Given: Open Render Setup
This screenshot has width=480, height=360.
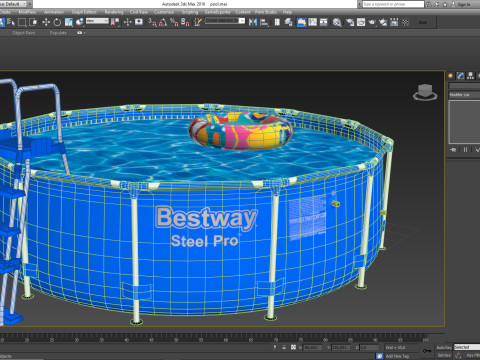Looking at the screenshot, I should (x=350, y=22).
